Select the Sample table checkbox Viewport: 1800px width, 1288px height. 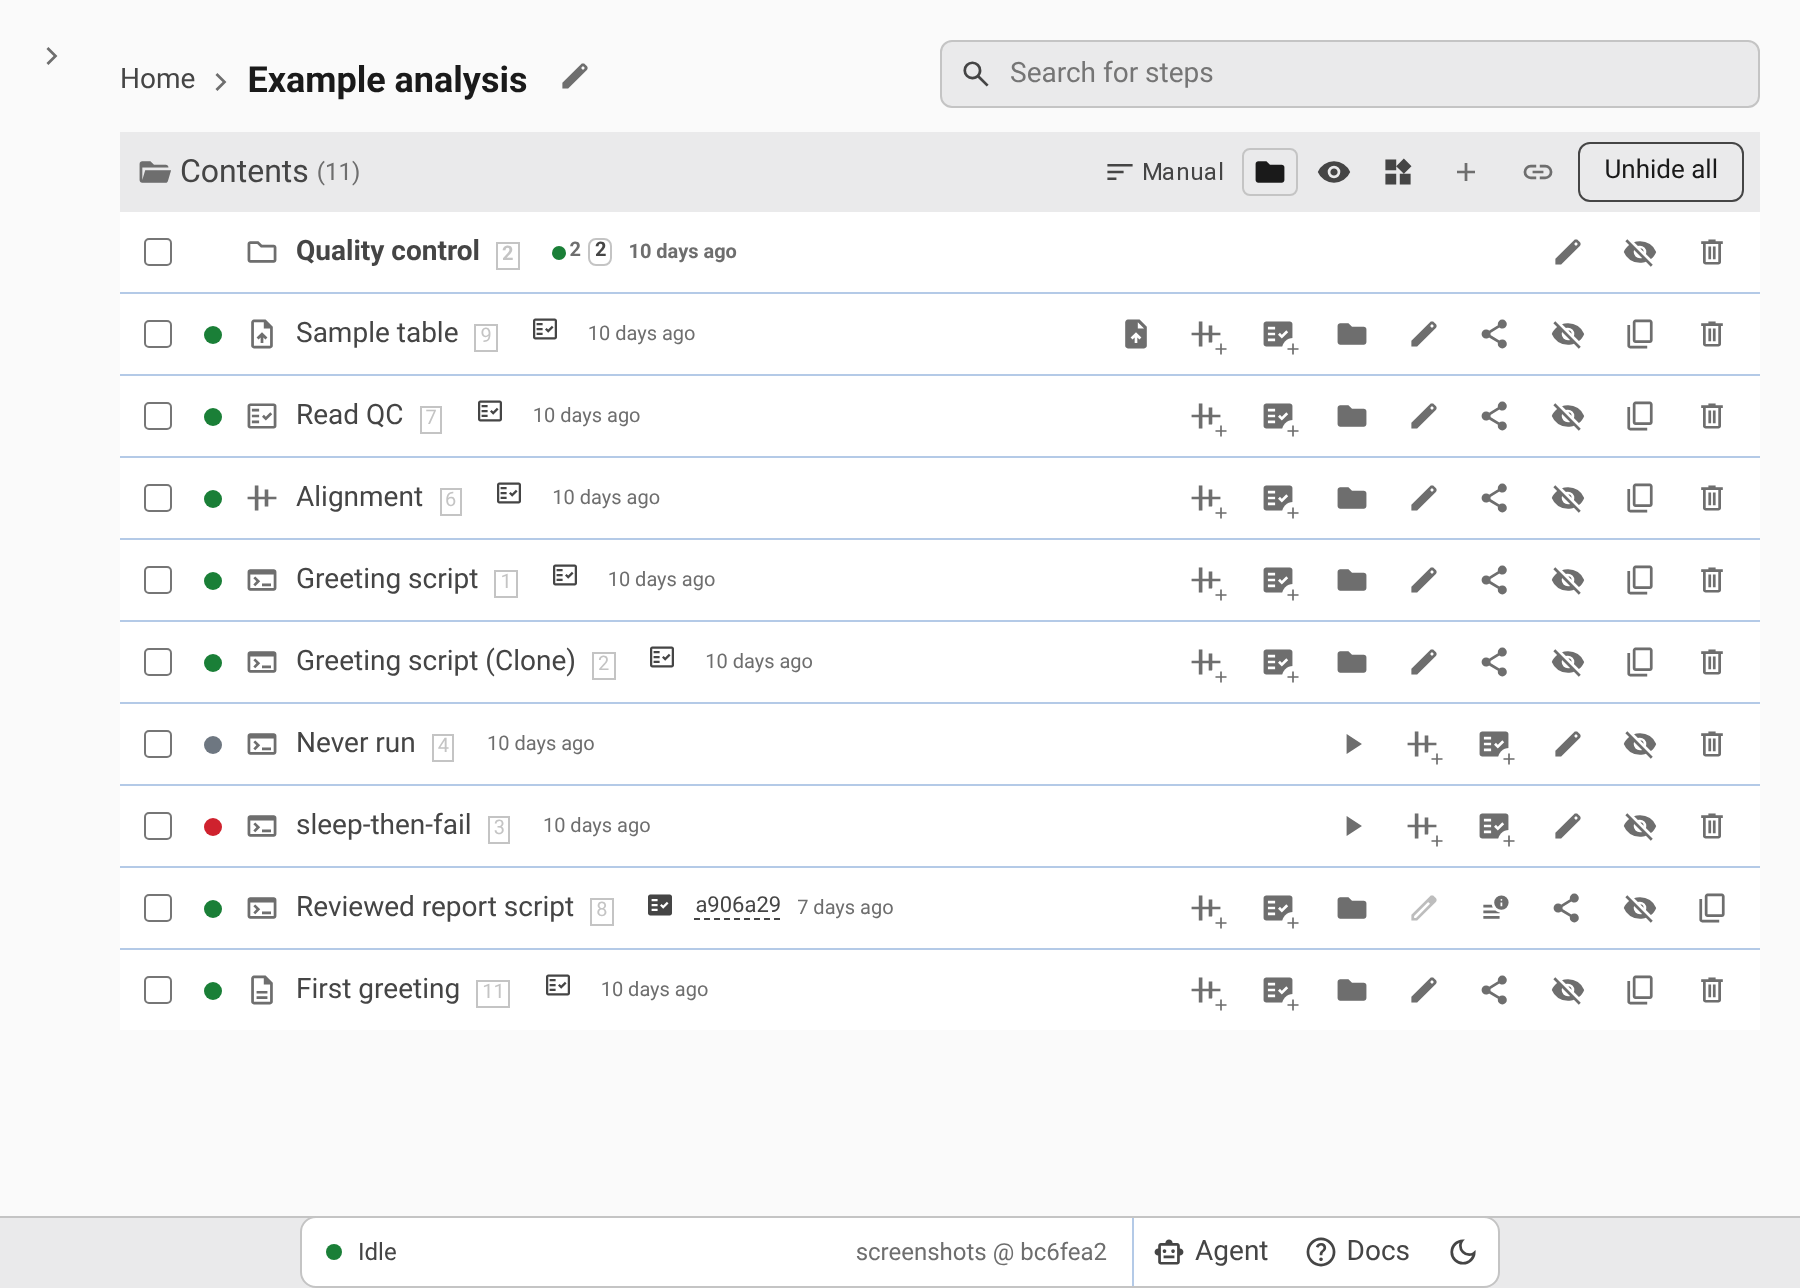158,334
